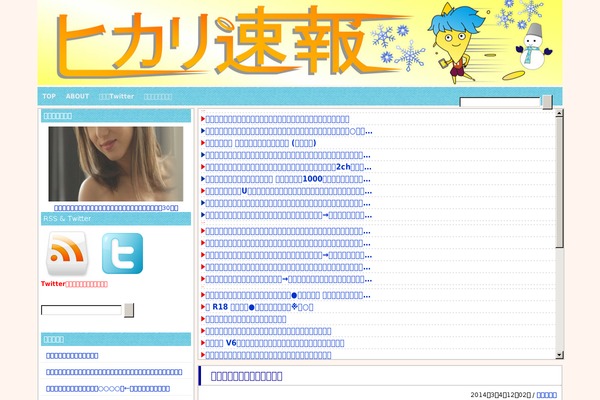Open the sidebar link containing "○○○○"

click(x=108, y=389)
